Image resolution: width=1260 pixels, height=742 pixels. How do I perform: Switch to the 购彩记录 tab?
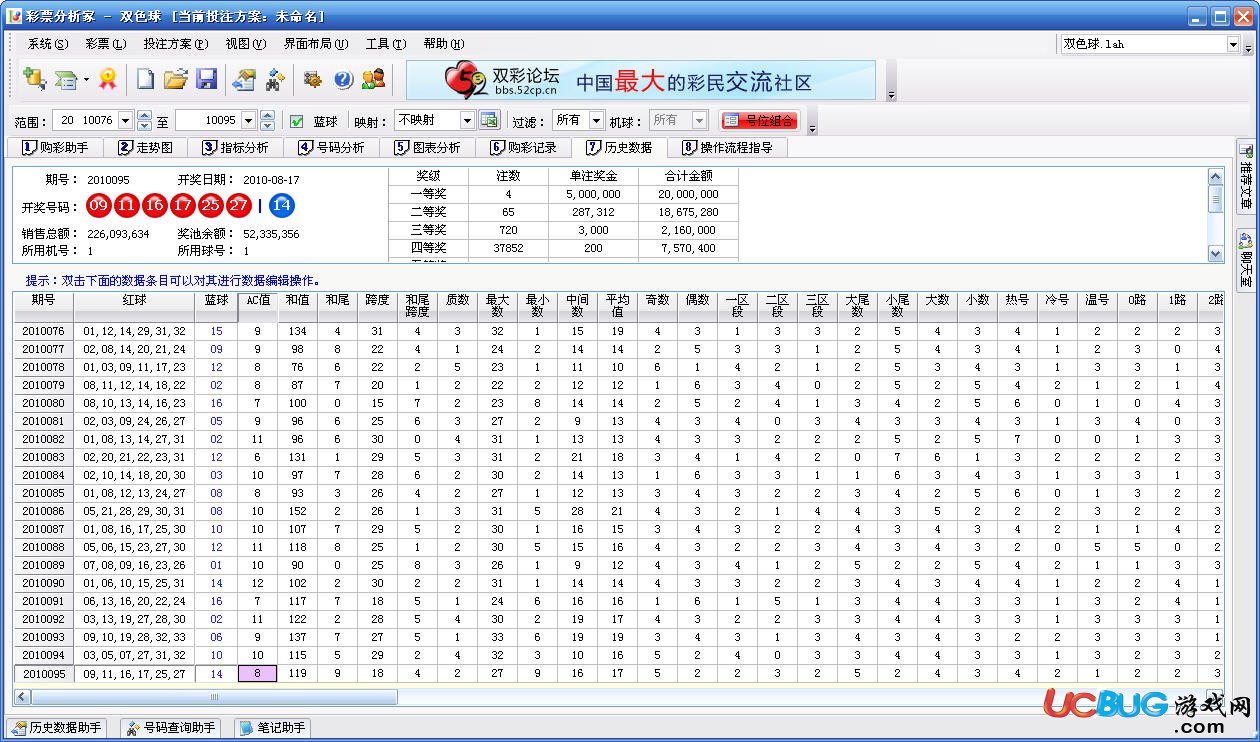[524, 147]
